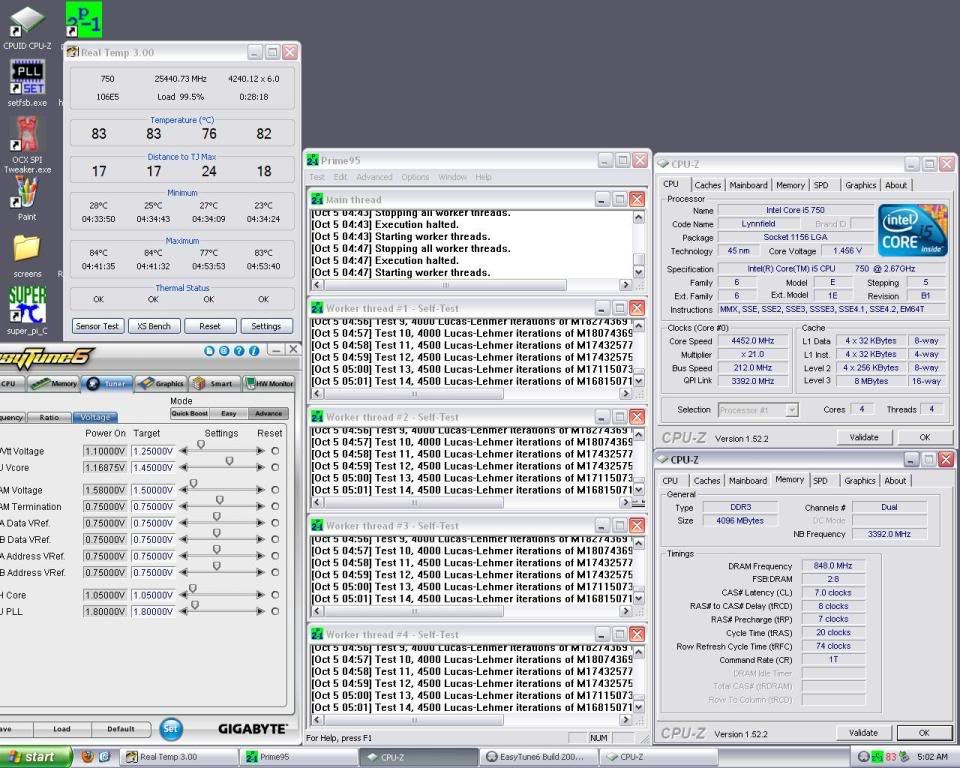
Task: Open the screens folder on desktop
Action: (28, 255)
